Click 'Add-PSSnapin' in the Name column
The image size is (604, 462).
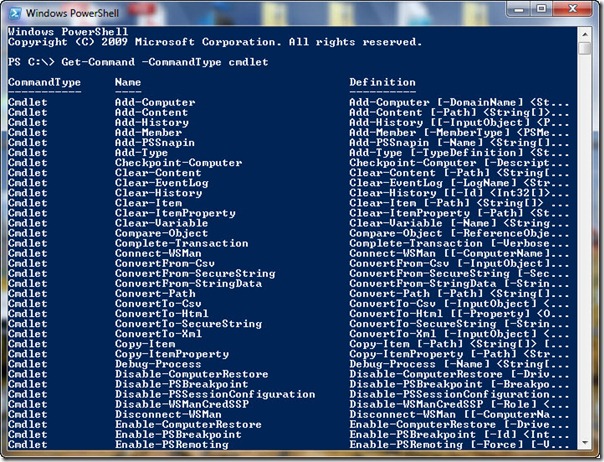[155, 143]
